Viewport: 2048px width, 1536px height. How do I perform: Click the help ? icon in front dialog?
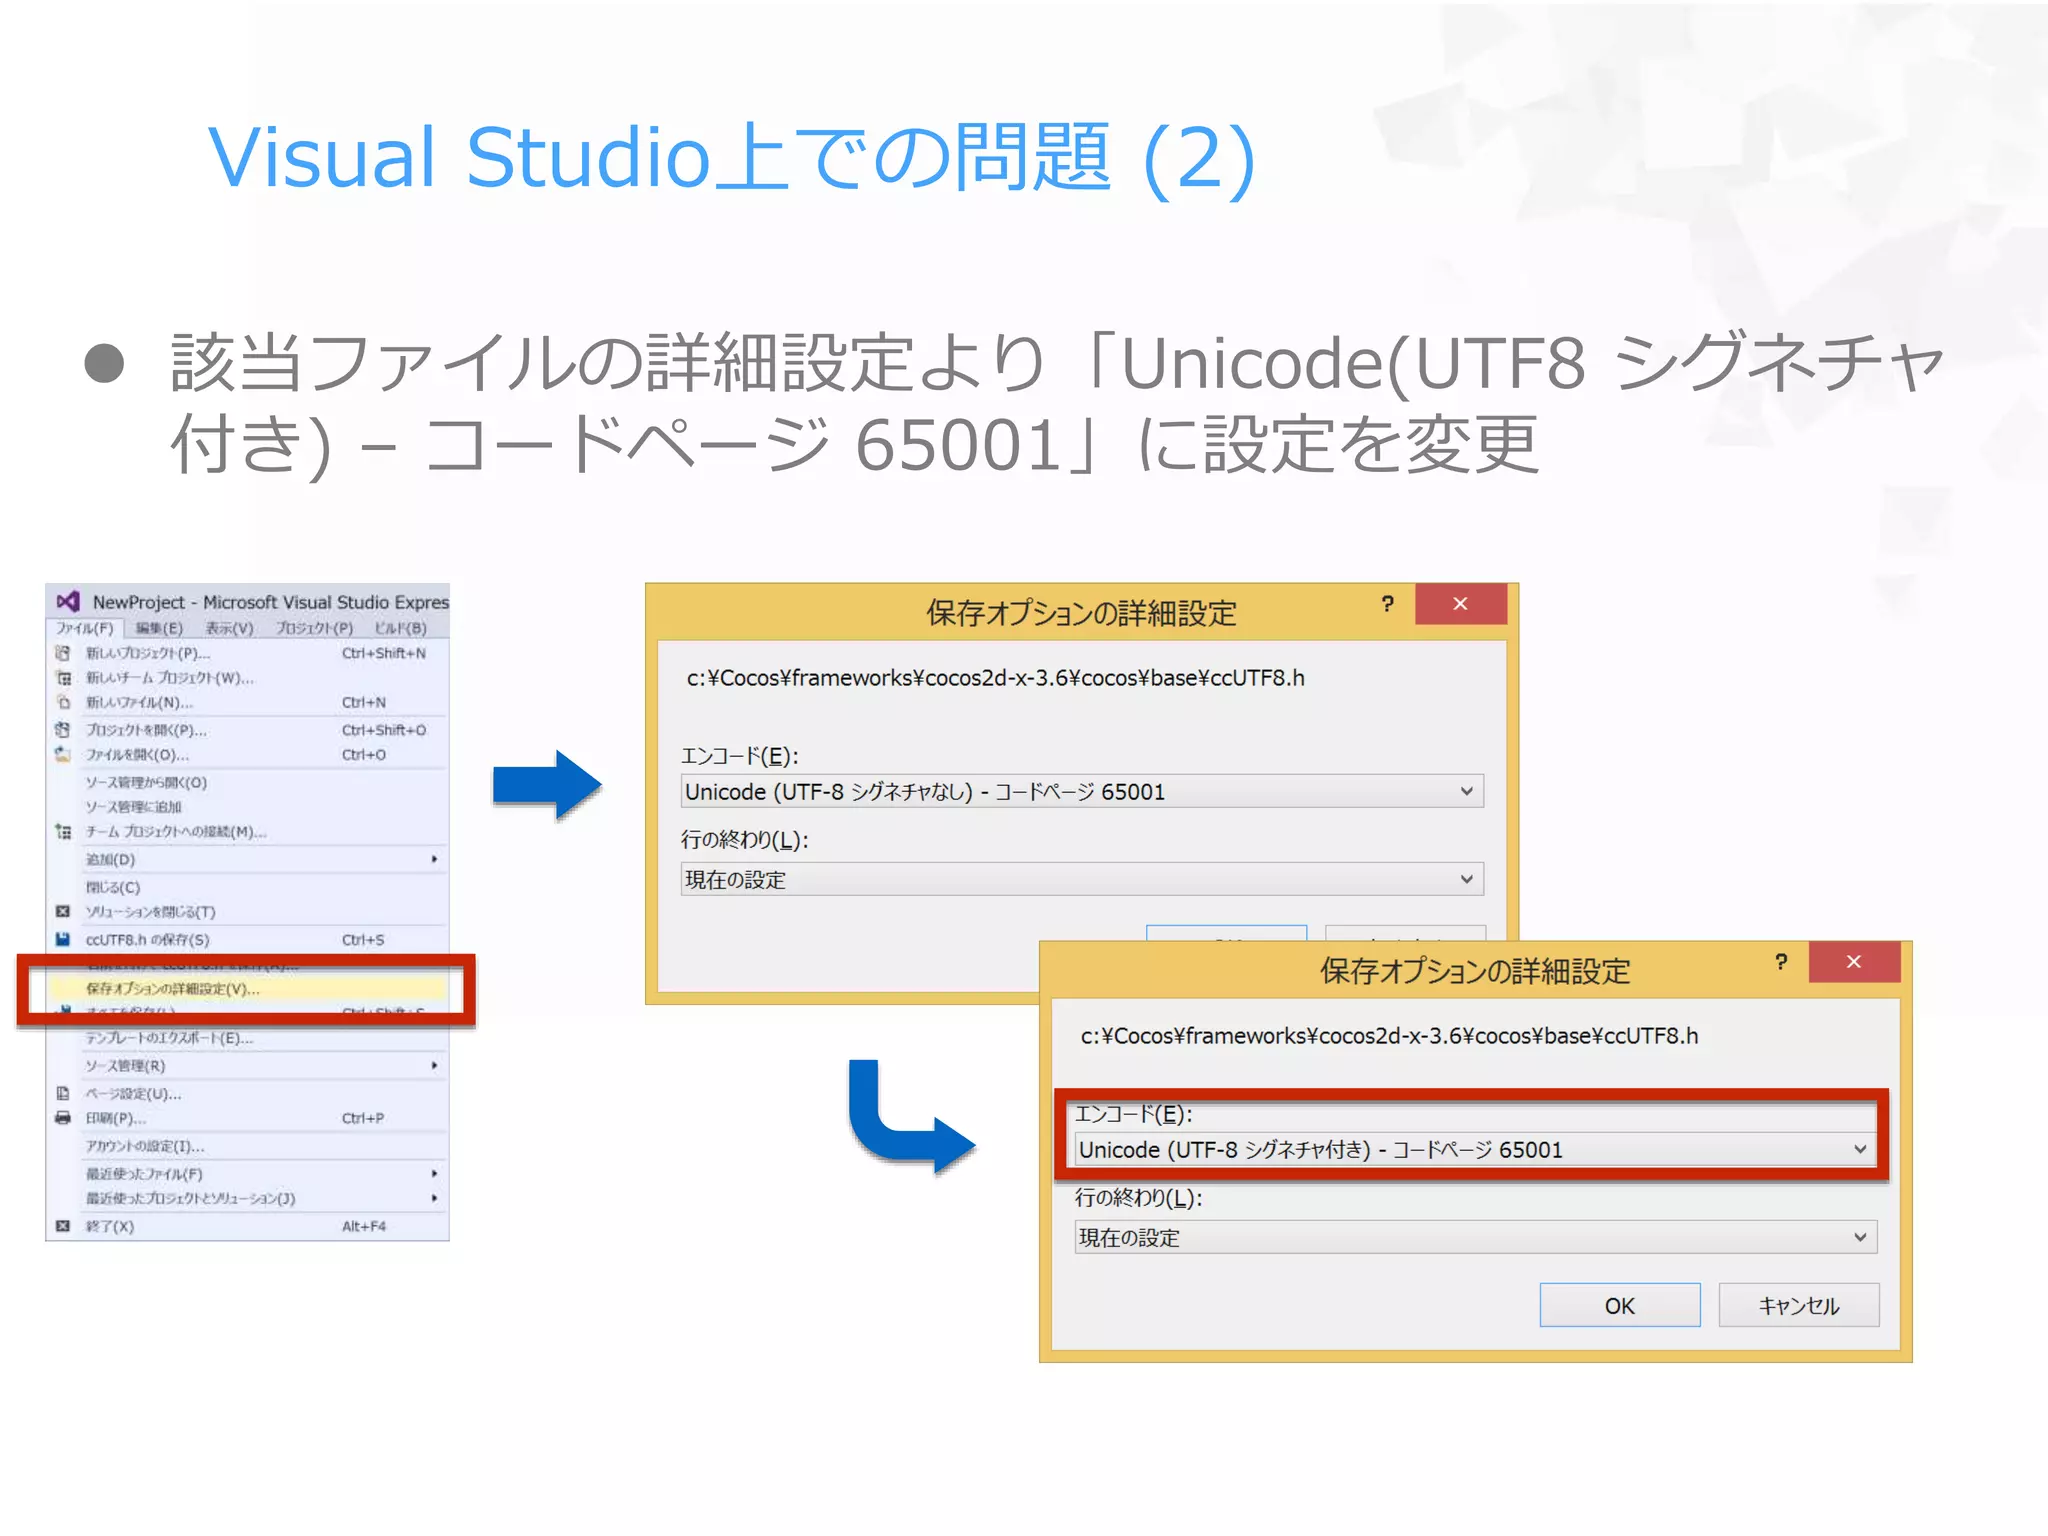point(1781,961)
